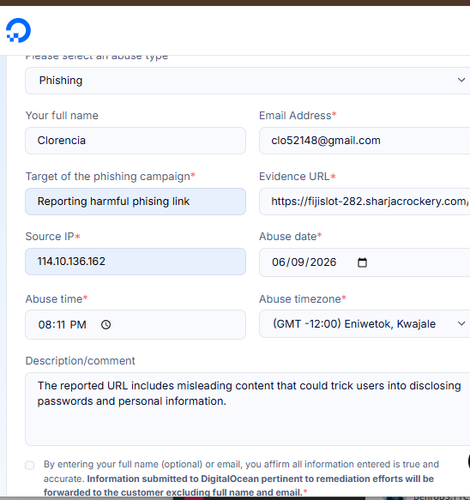Open the Phishing abuse type dropdown
Screen dimensions: 470x500
[x=247, y=80]
